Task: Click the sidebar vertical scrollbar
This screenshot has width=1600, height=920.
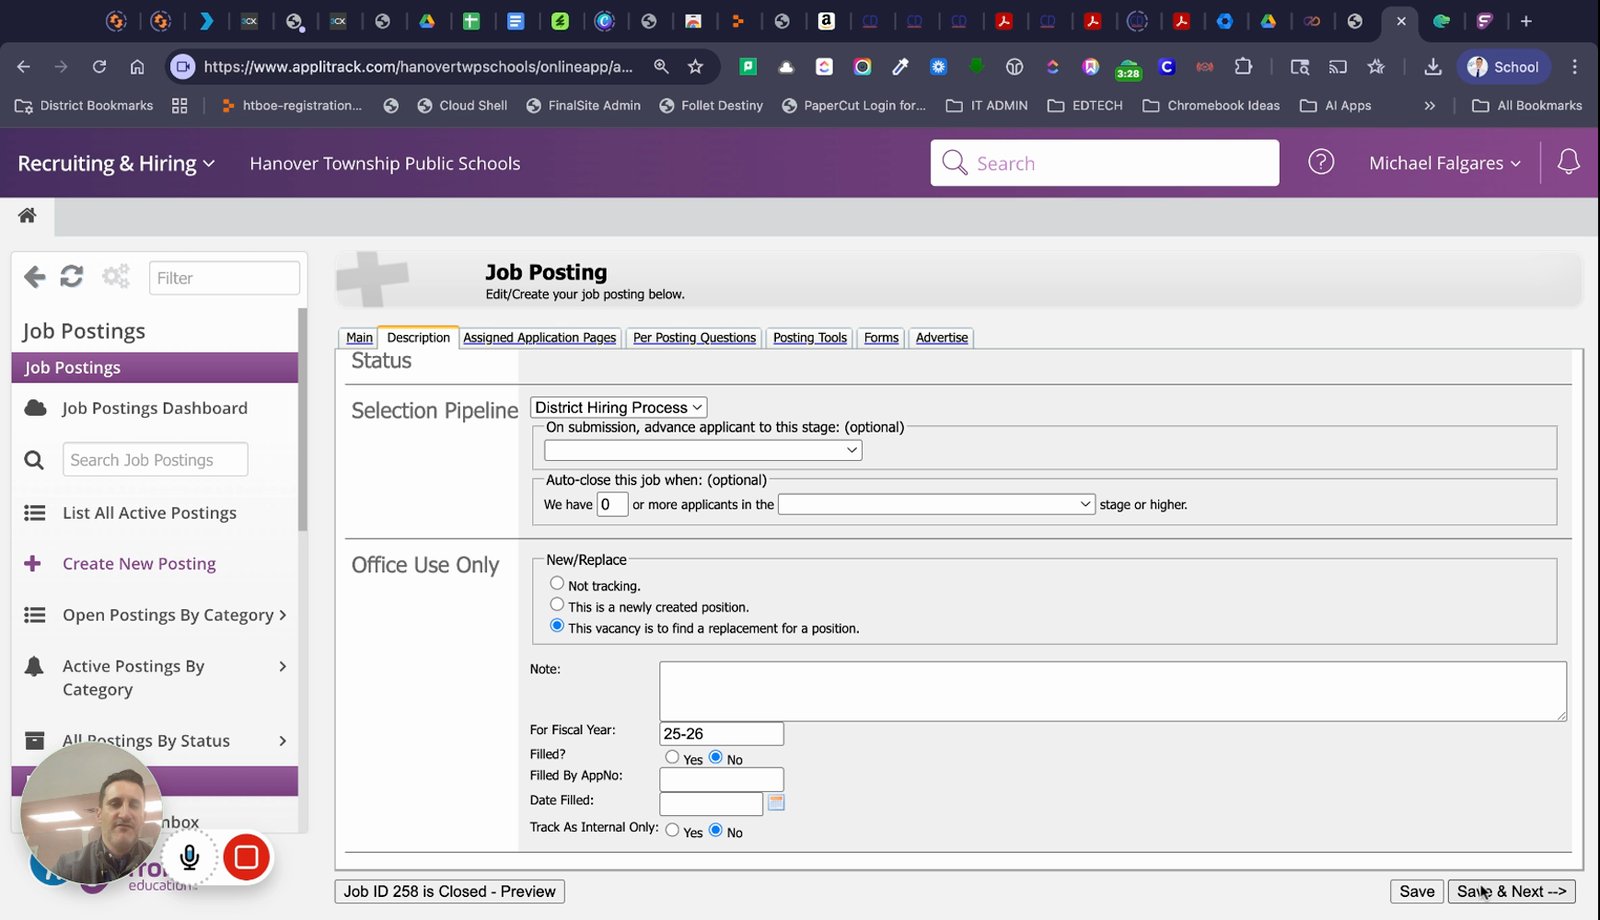Action: (302, 420)
